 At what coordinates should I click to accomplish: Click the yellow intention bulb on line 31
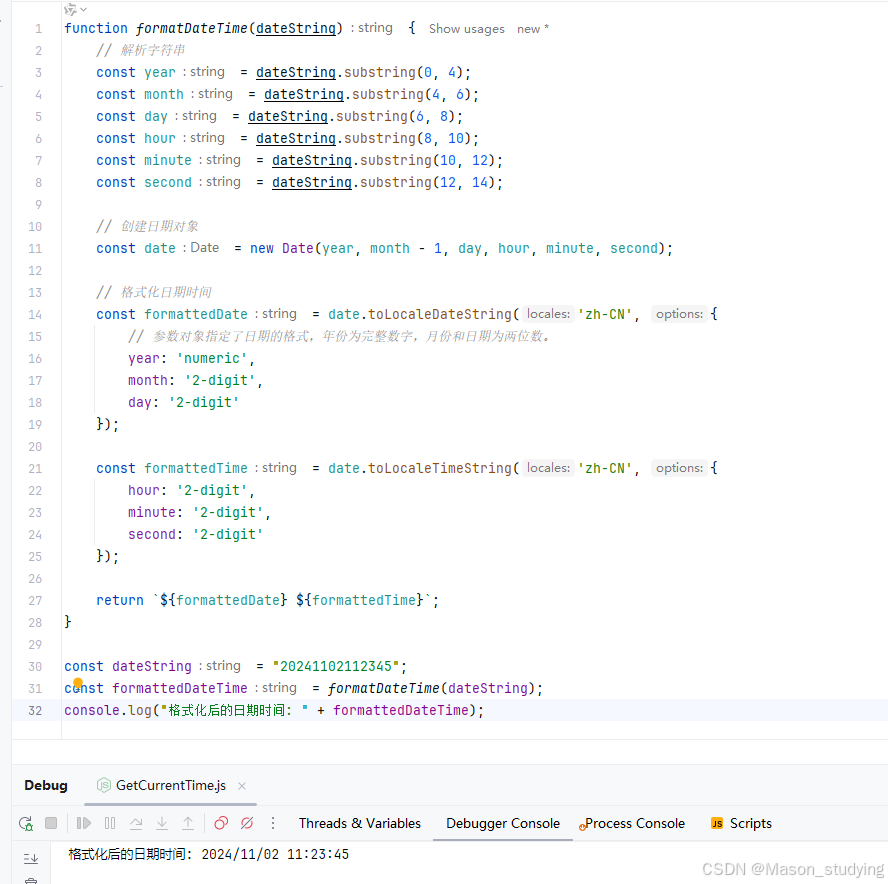click(x=78, y=683)
